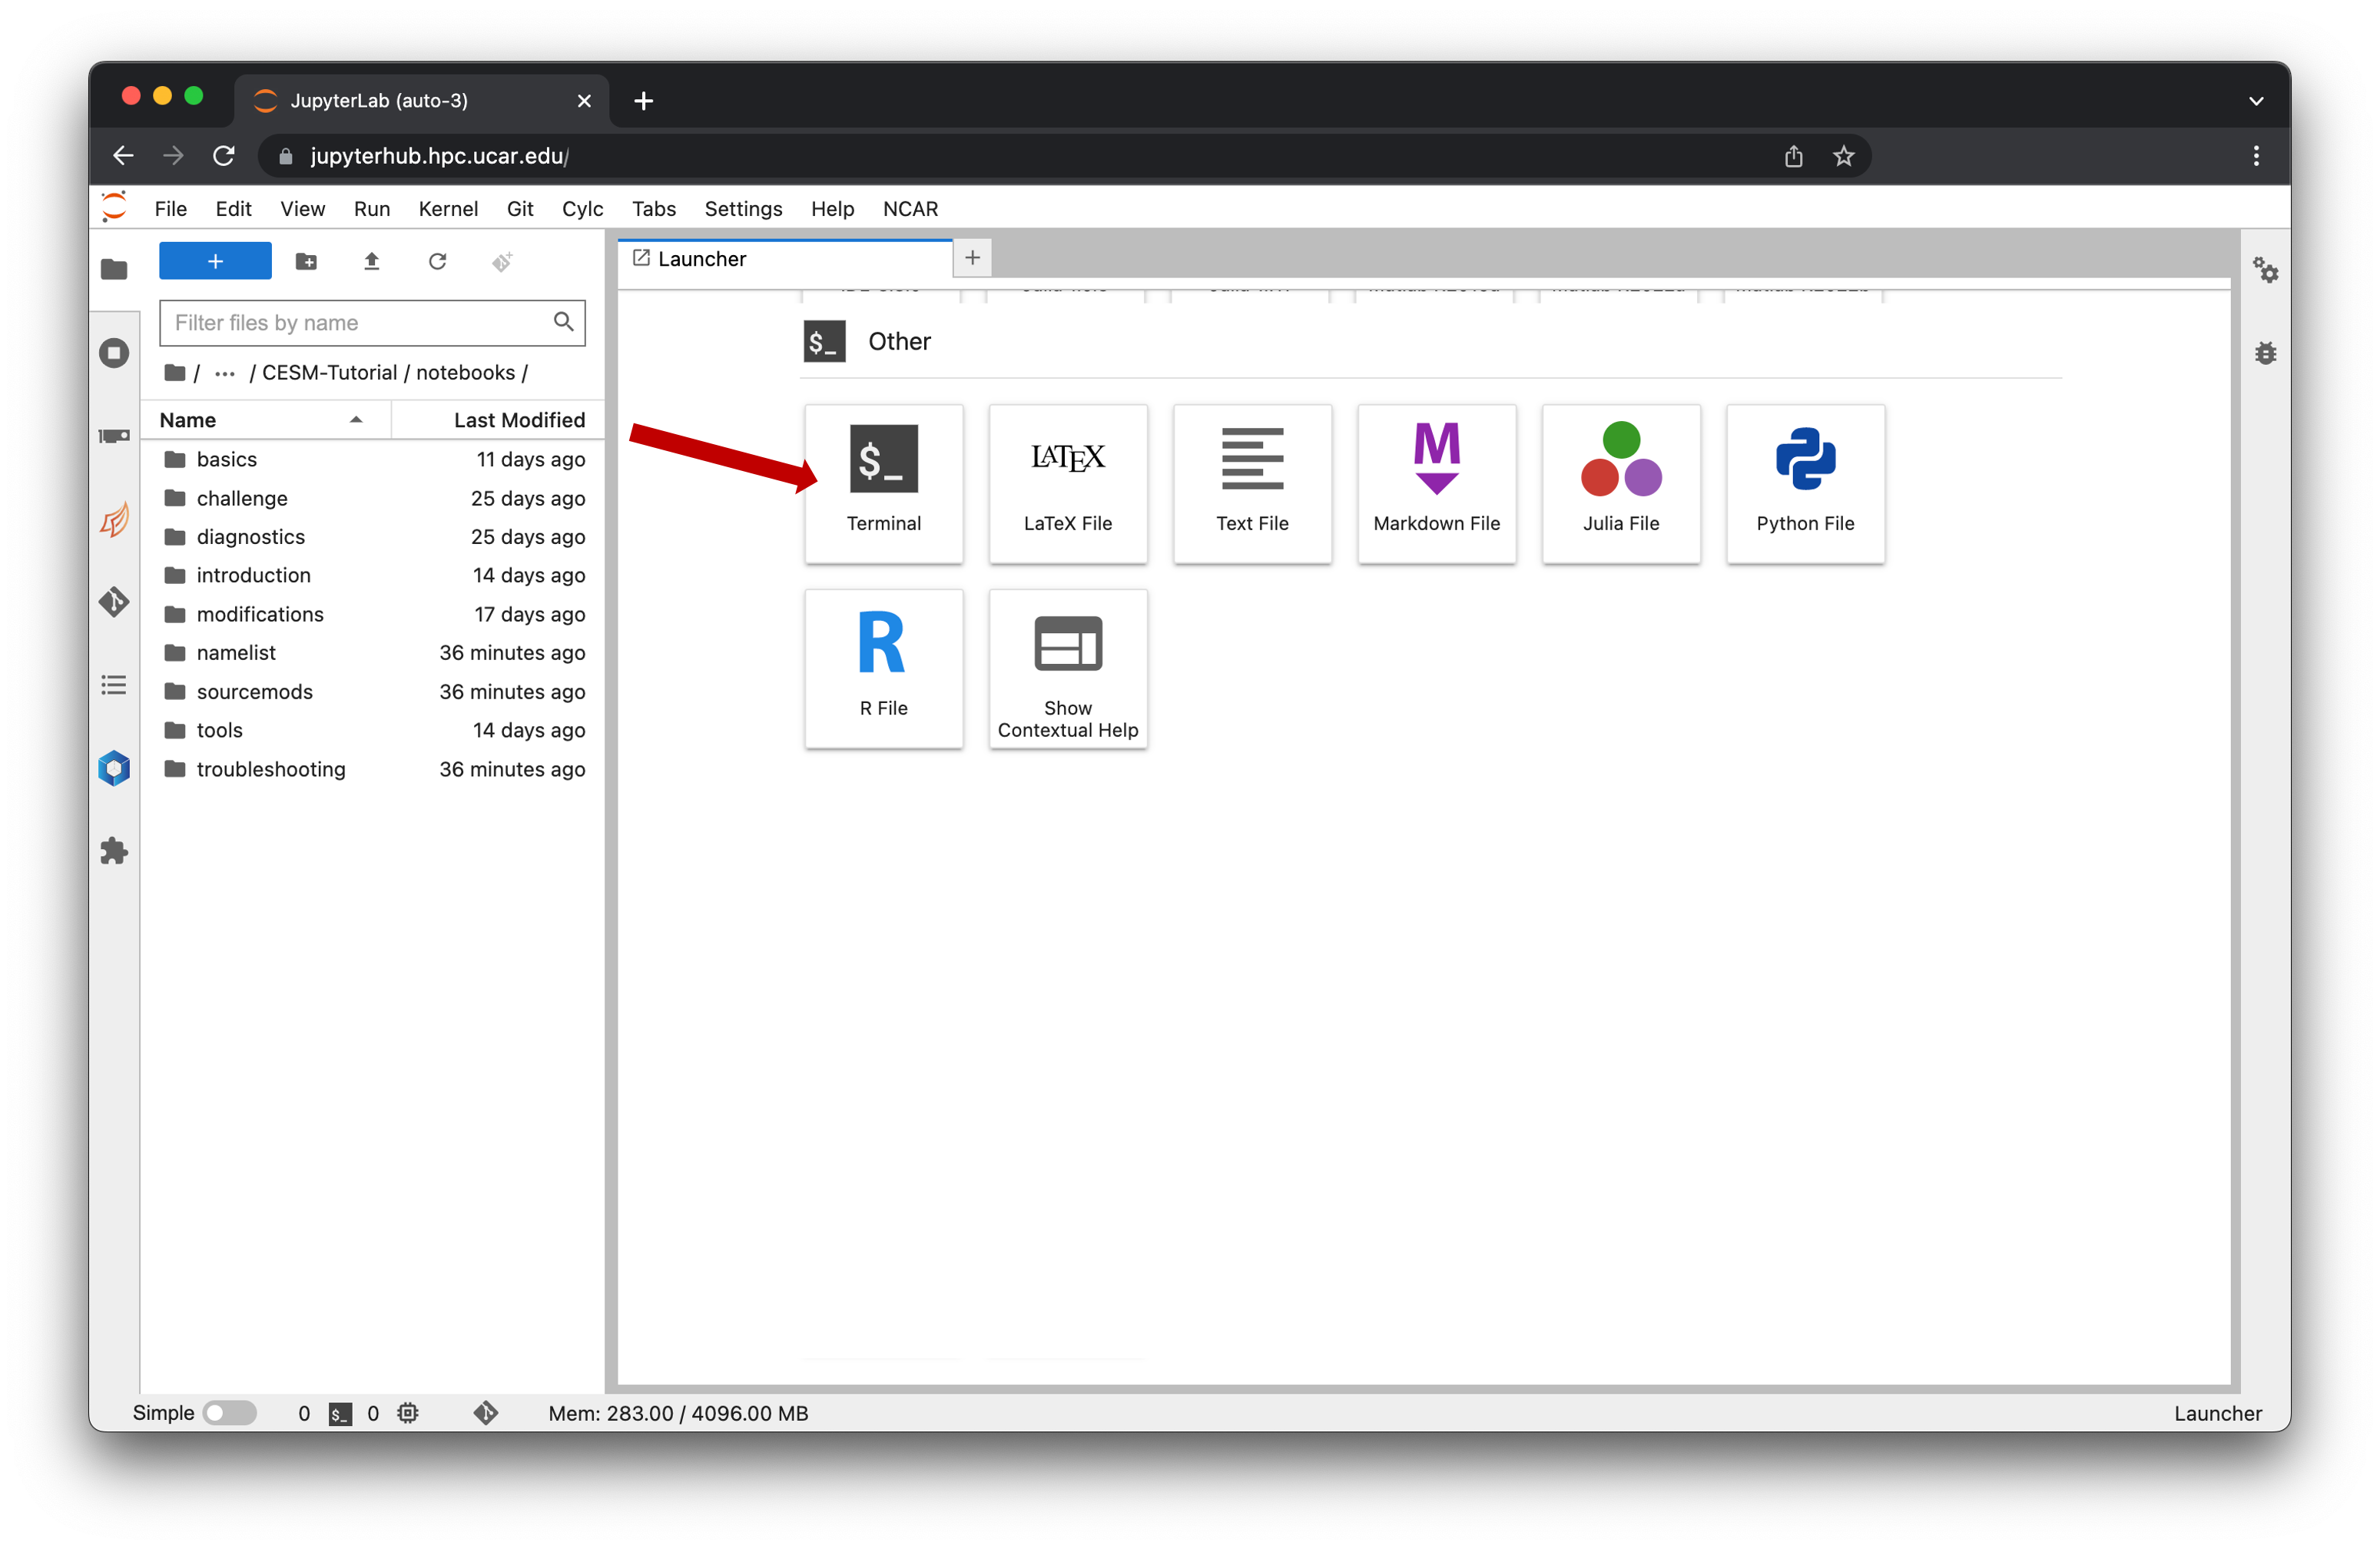
Task: Open the blue hexagon sidebar icon
Action: [x=114, y=768]
